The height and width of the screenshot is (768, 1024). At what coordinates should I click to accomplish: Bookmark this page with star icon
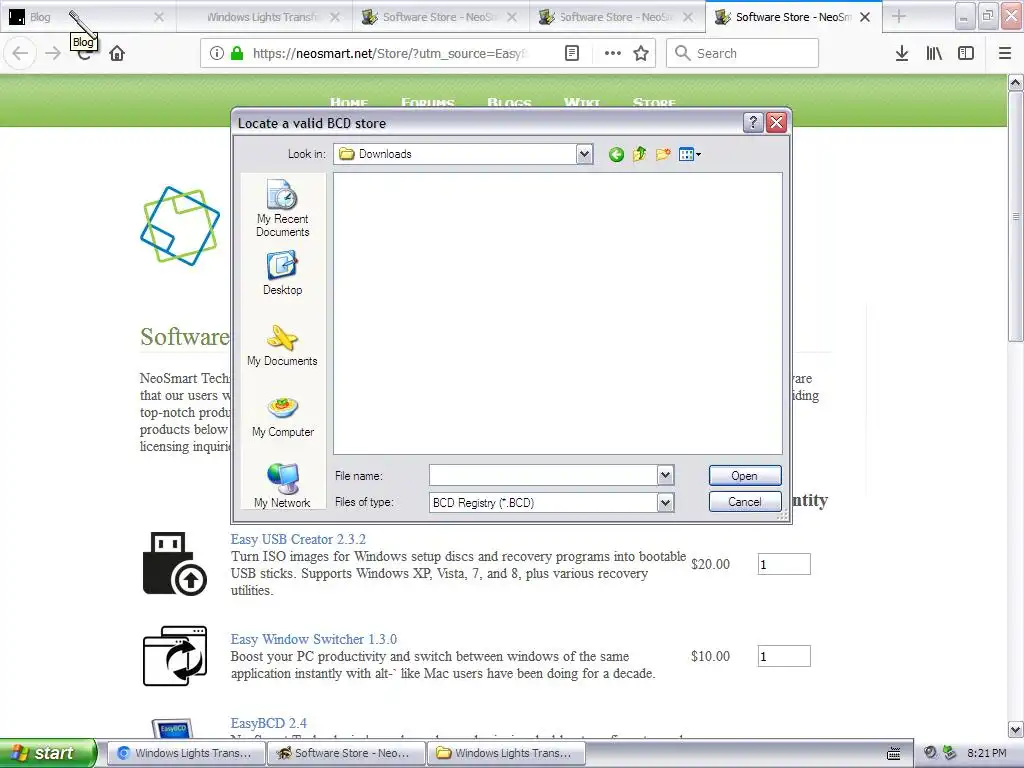[x=641, y=53]
